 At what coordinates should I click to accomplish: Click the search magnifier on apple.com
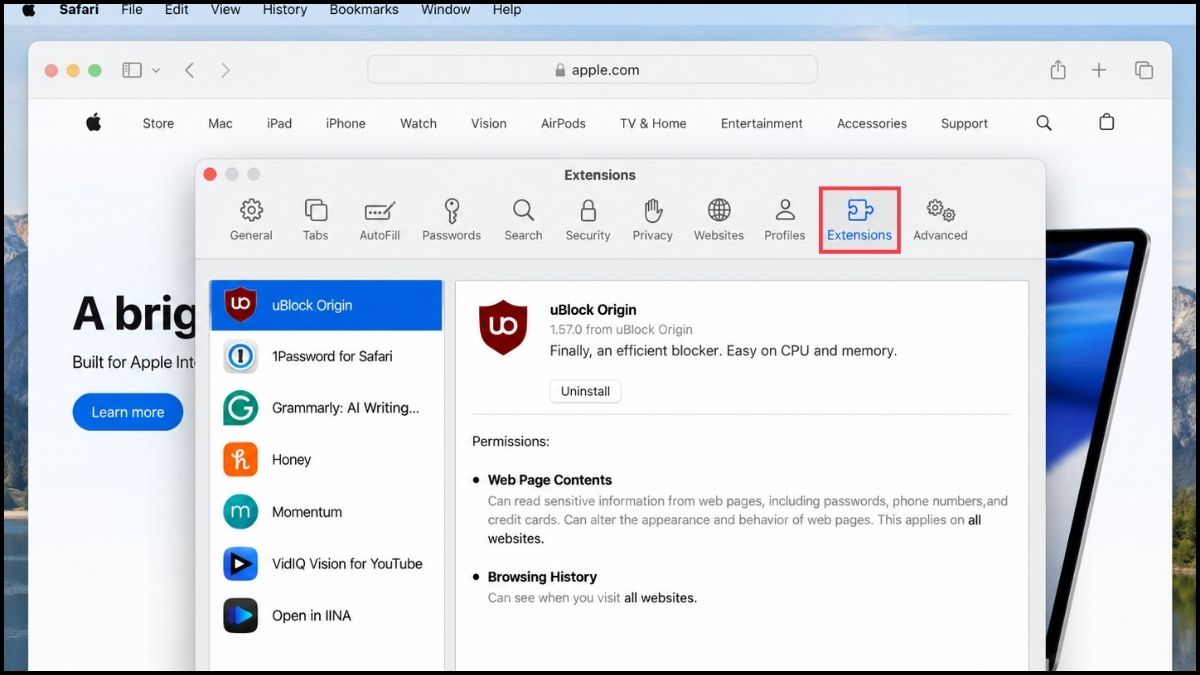point(1044,123)
